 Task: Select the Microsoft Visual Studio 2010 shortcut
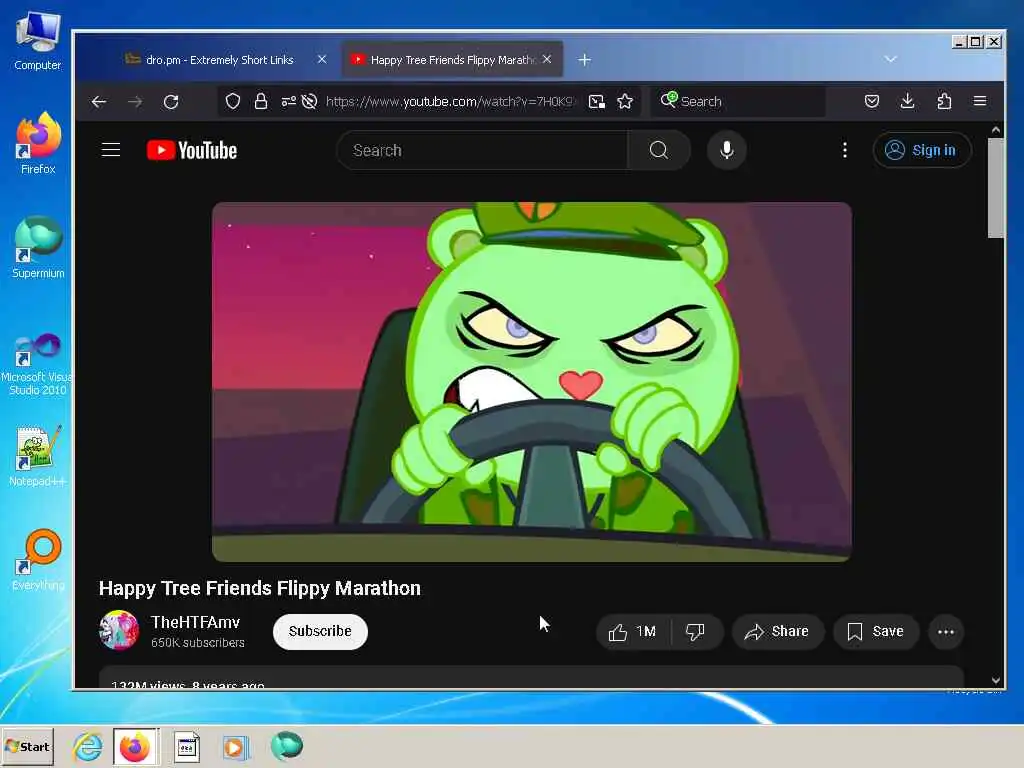point(37,364)
